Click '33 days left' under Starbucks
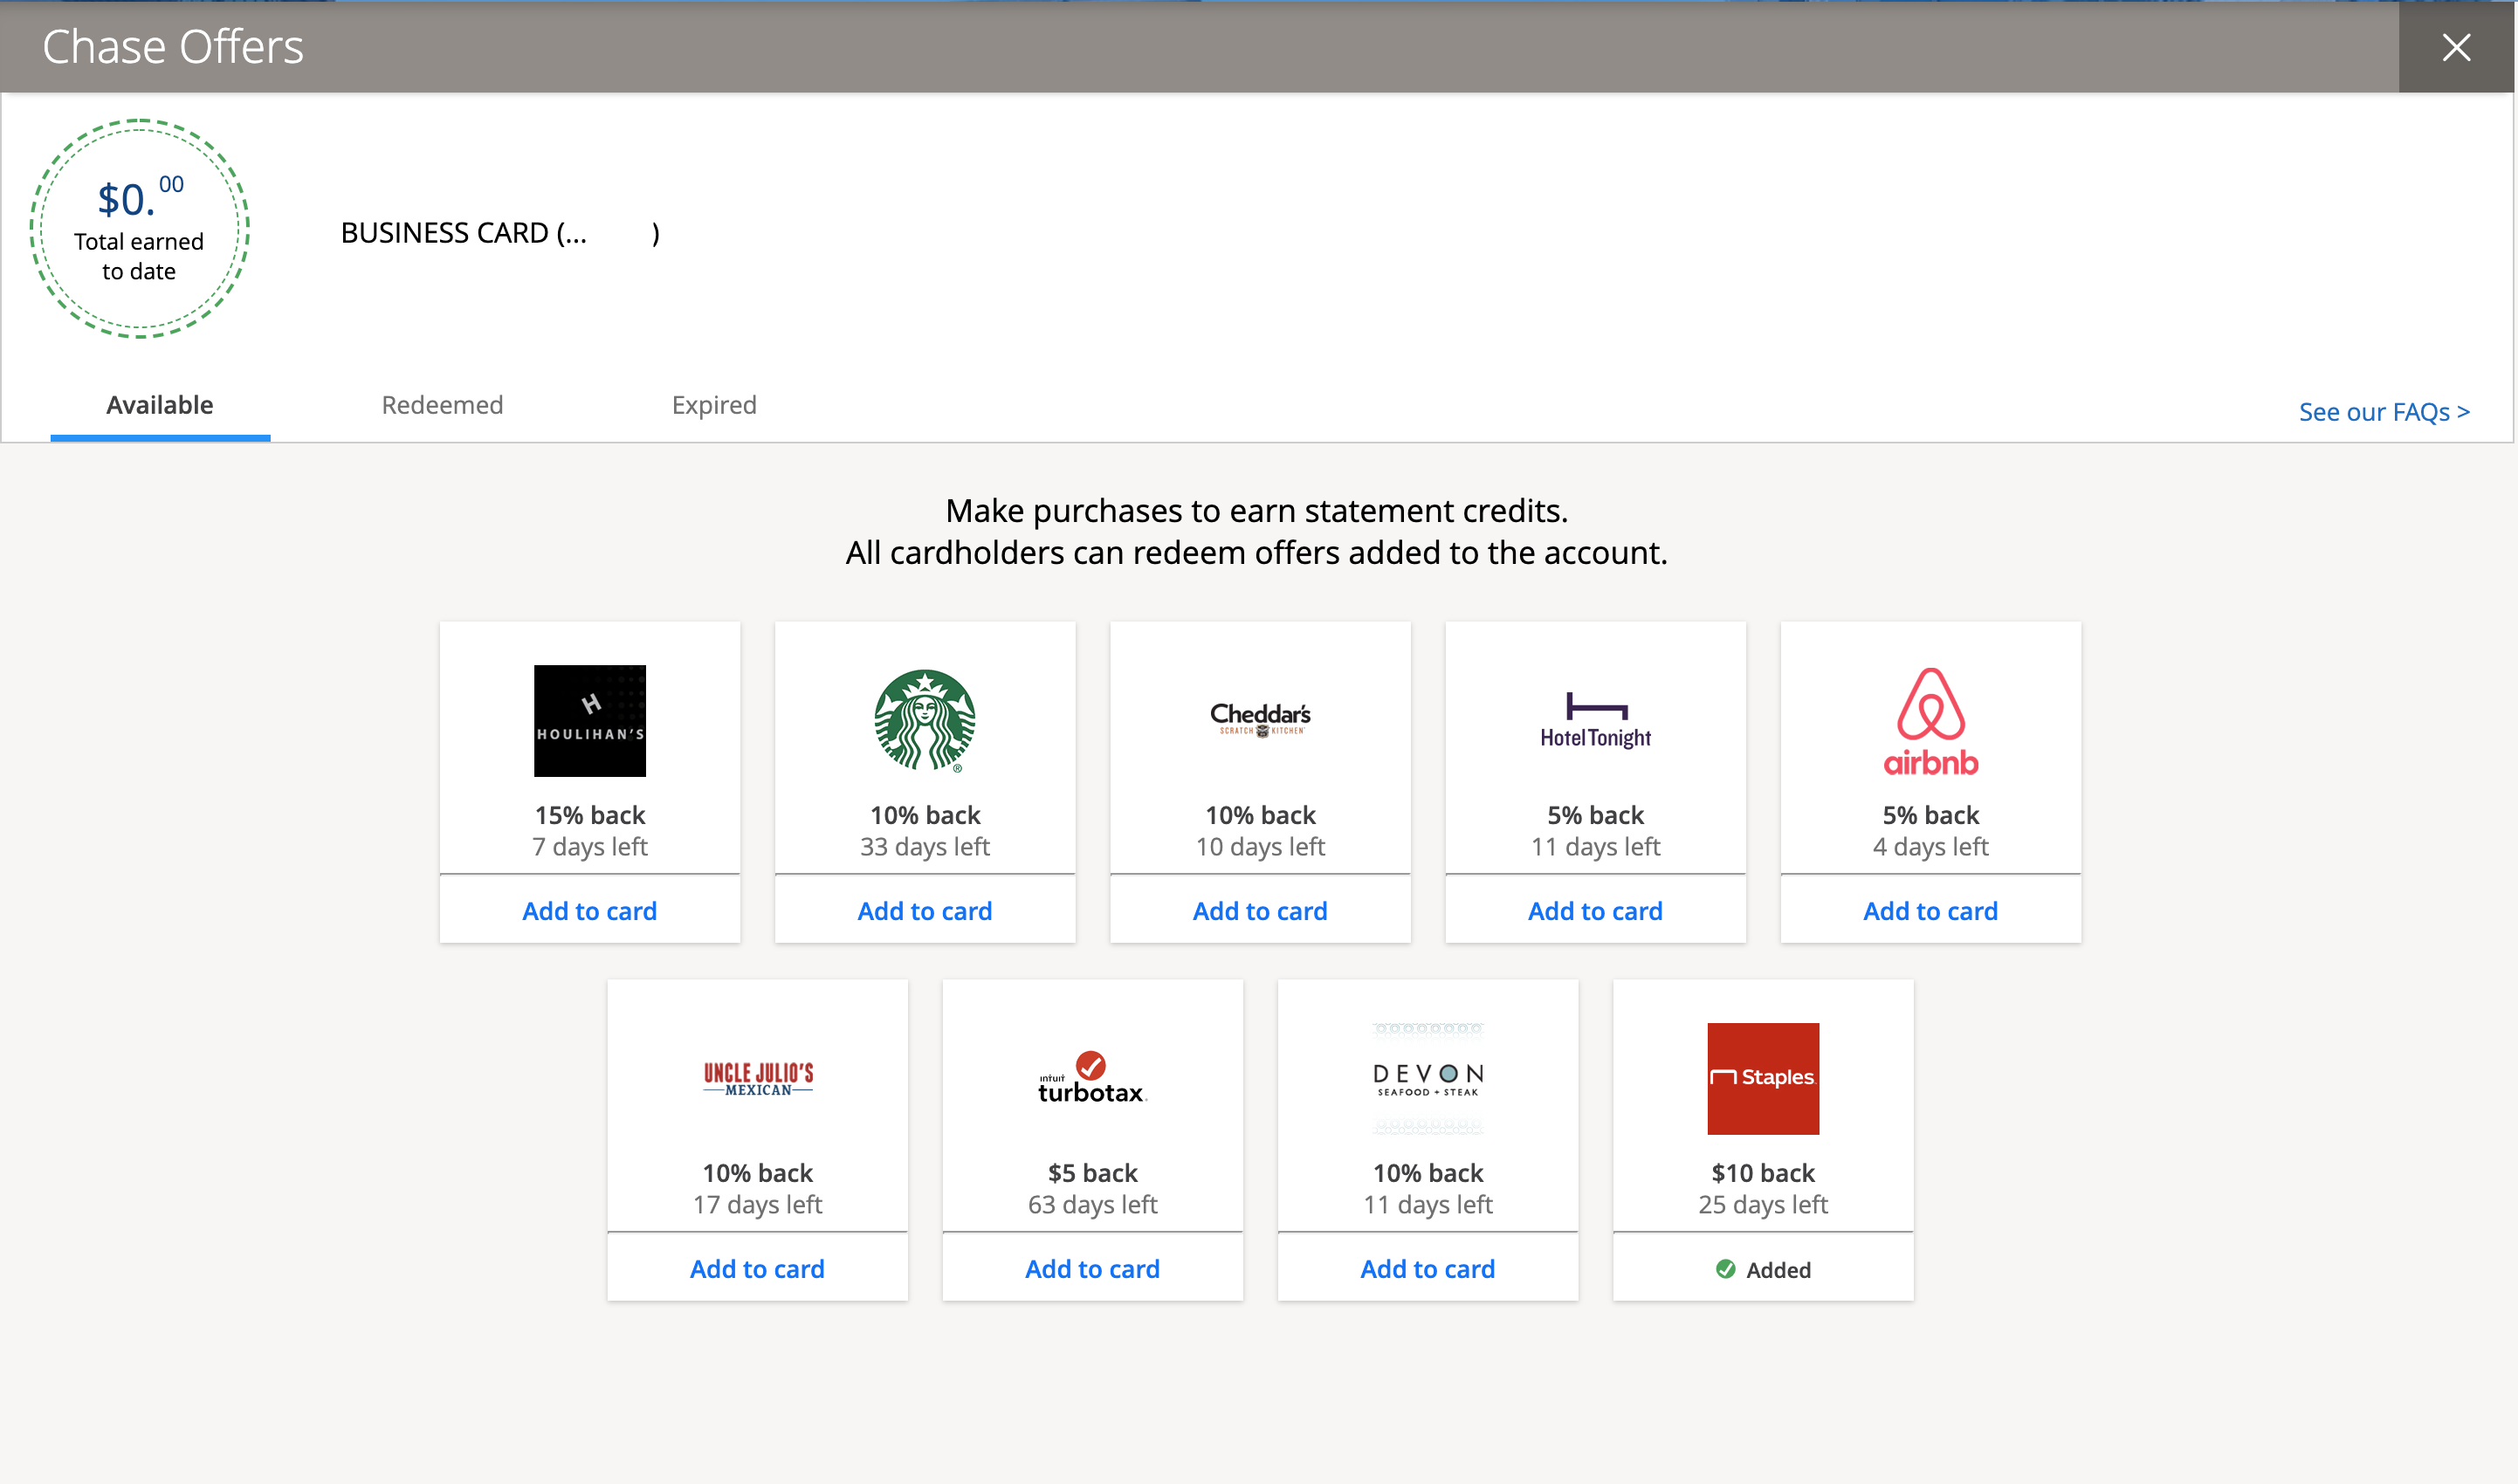This screenshot has width=2518, height=1484. coord(925,847)
